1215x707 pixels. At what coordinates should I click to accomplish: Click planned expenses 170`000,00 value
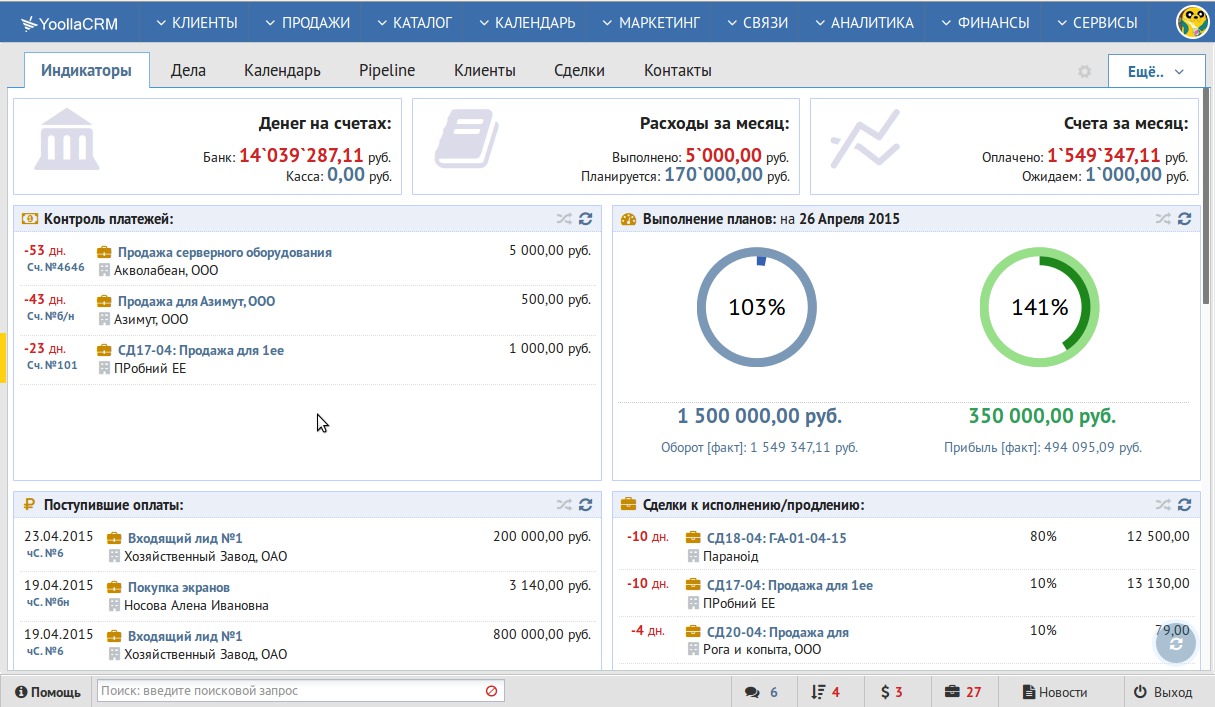click(714, 175)
